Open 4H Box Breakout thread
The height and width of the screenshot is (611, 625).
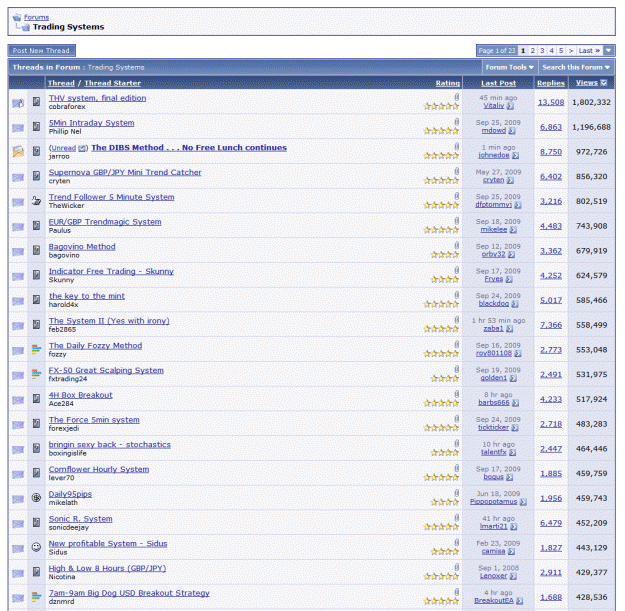pos(81,395)
